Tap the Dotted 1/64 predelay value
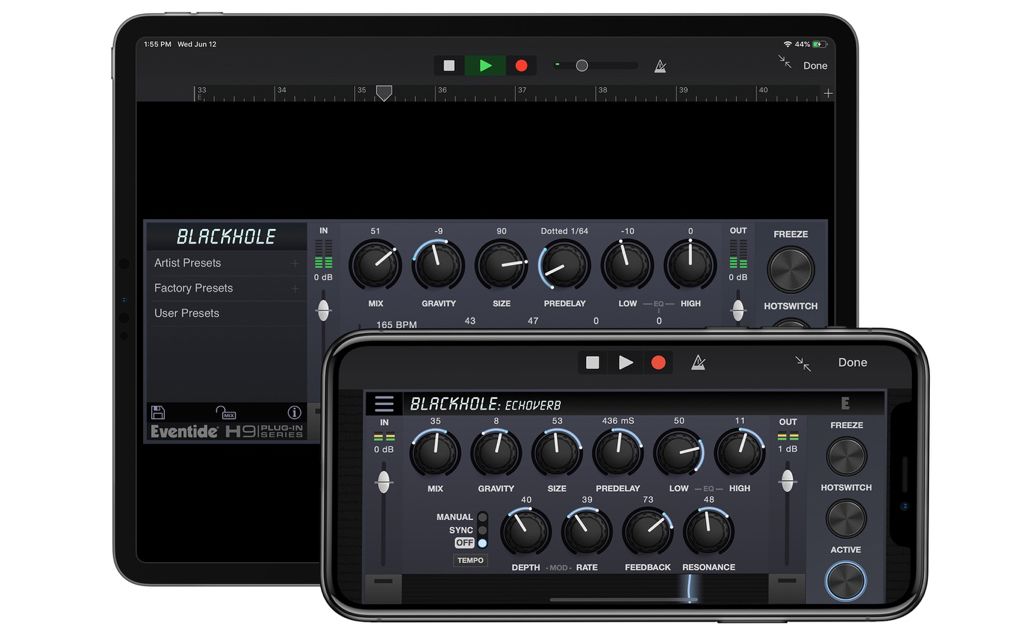Viewport: 1027px width, 637px height. [x=564, y=231]
